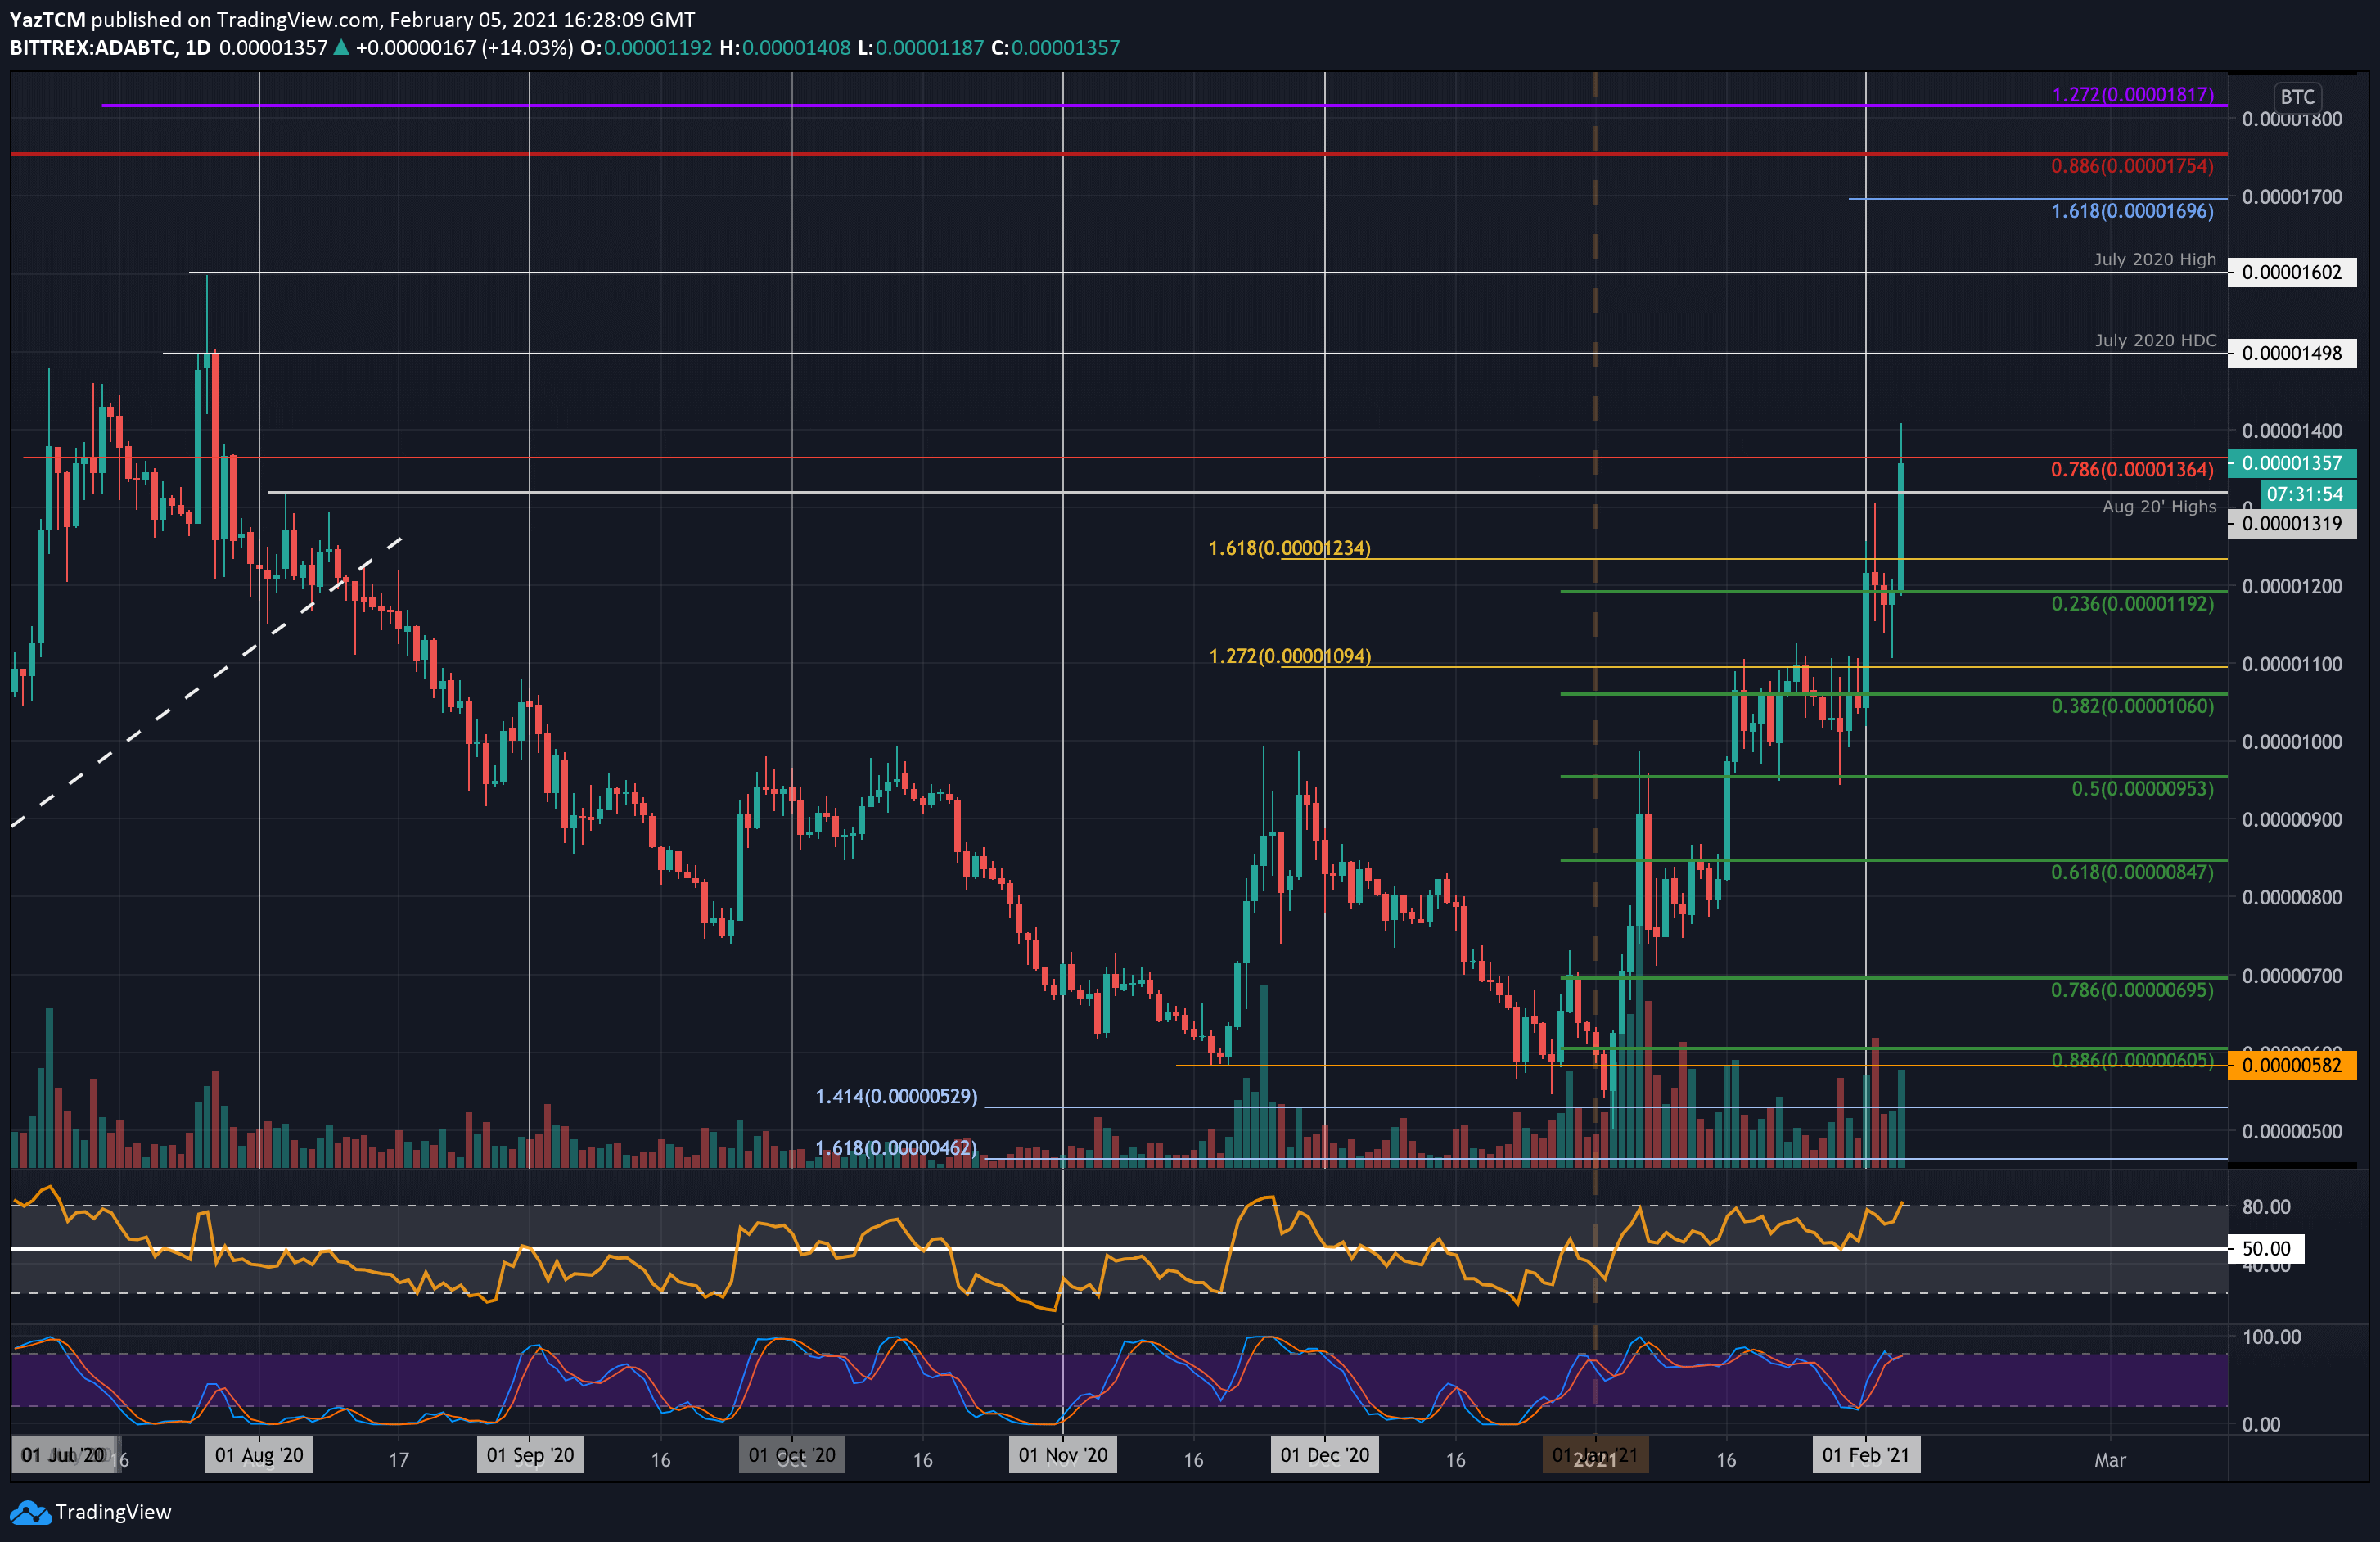Select the 01 Feb '21 axis label
This screenshot has width=2380, height=1542.
tap(1866, 1456)
